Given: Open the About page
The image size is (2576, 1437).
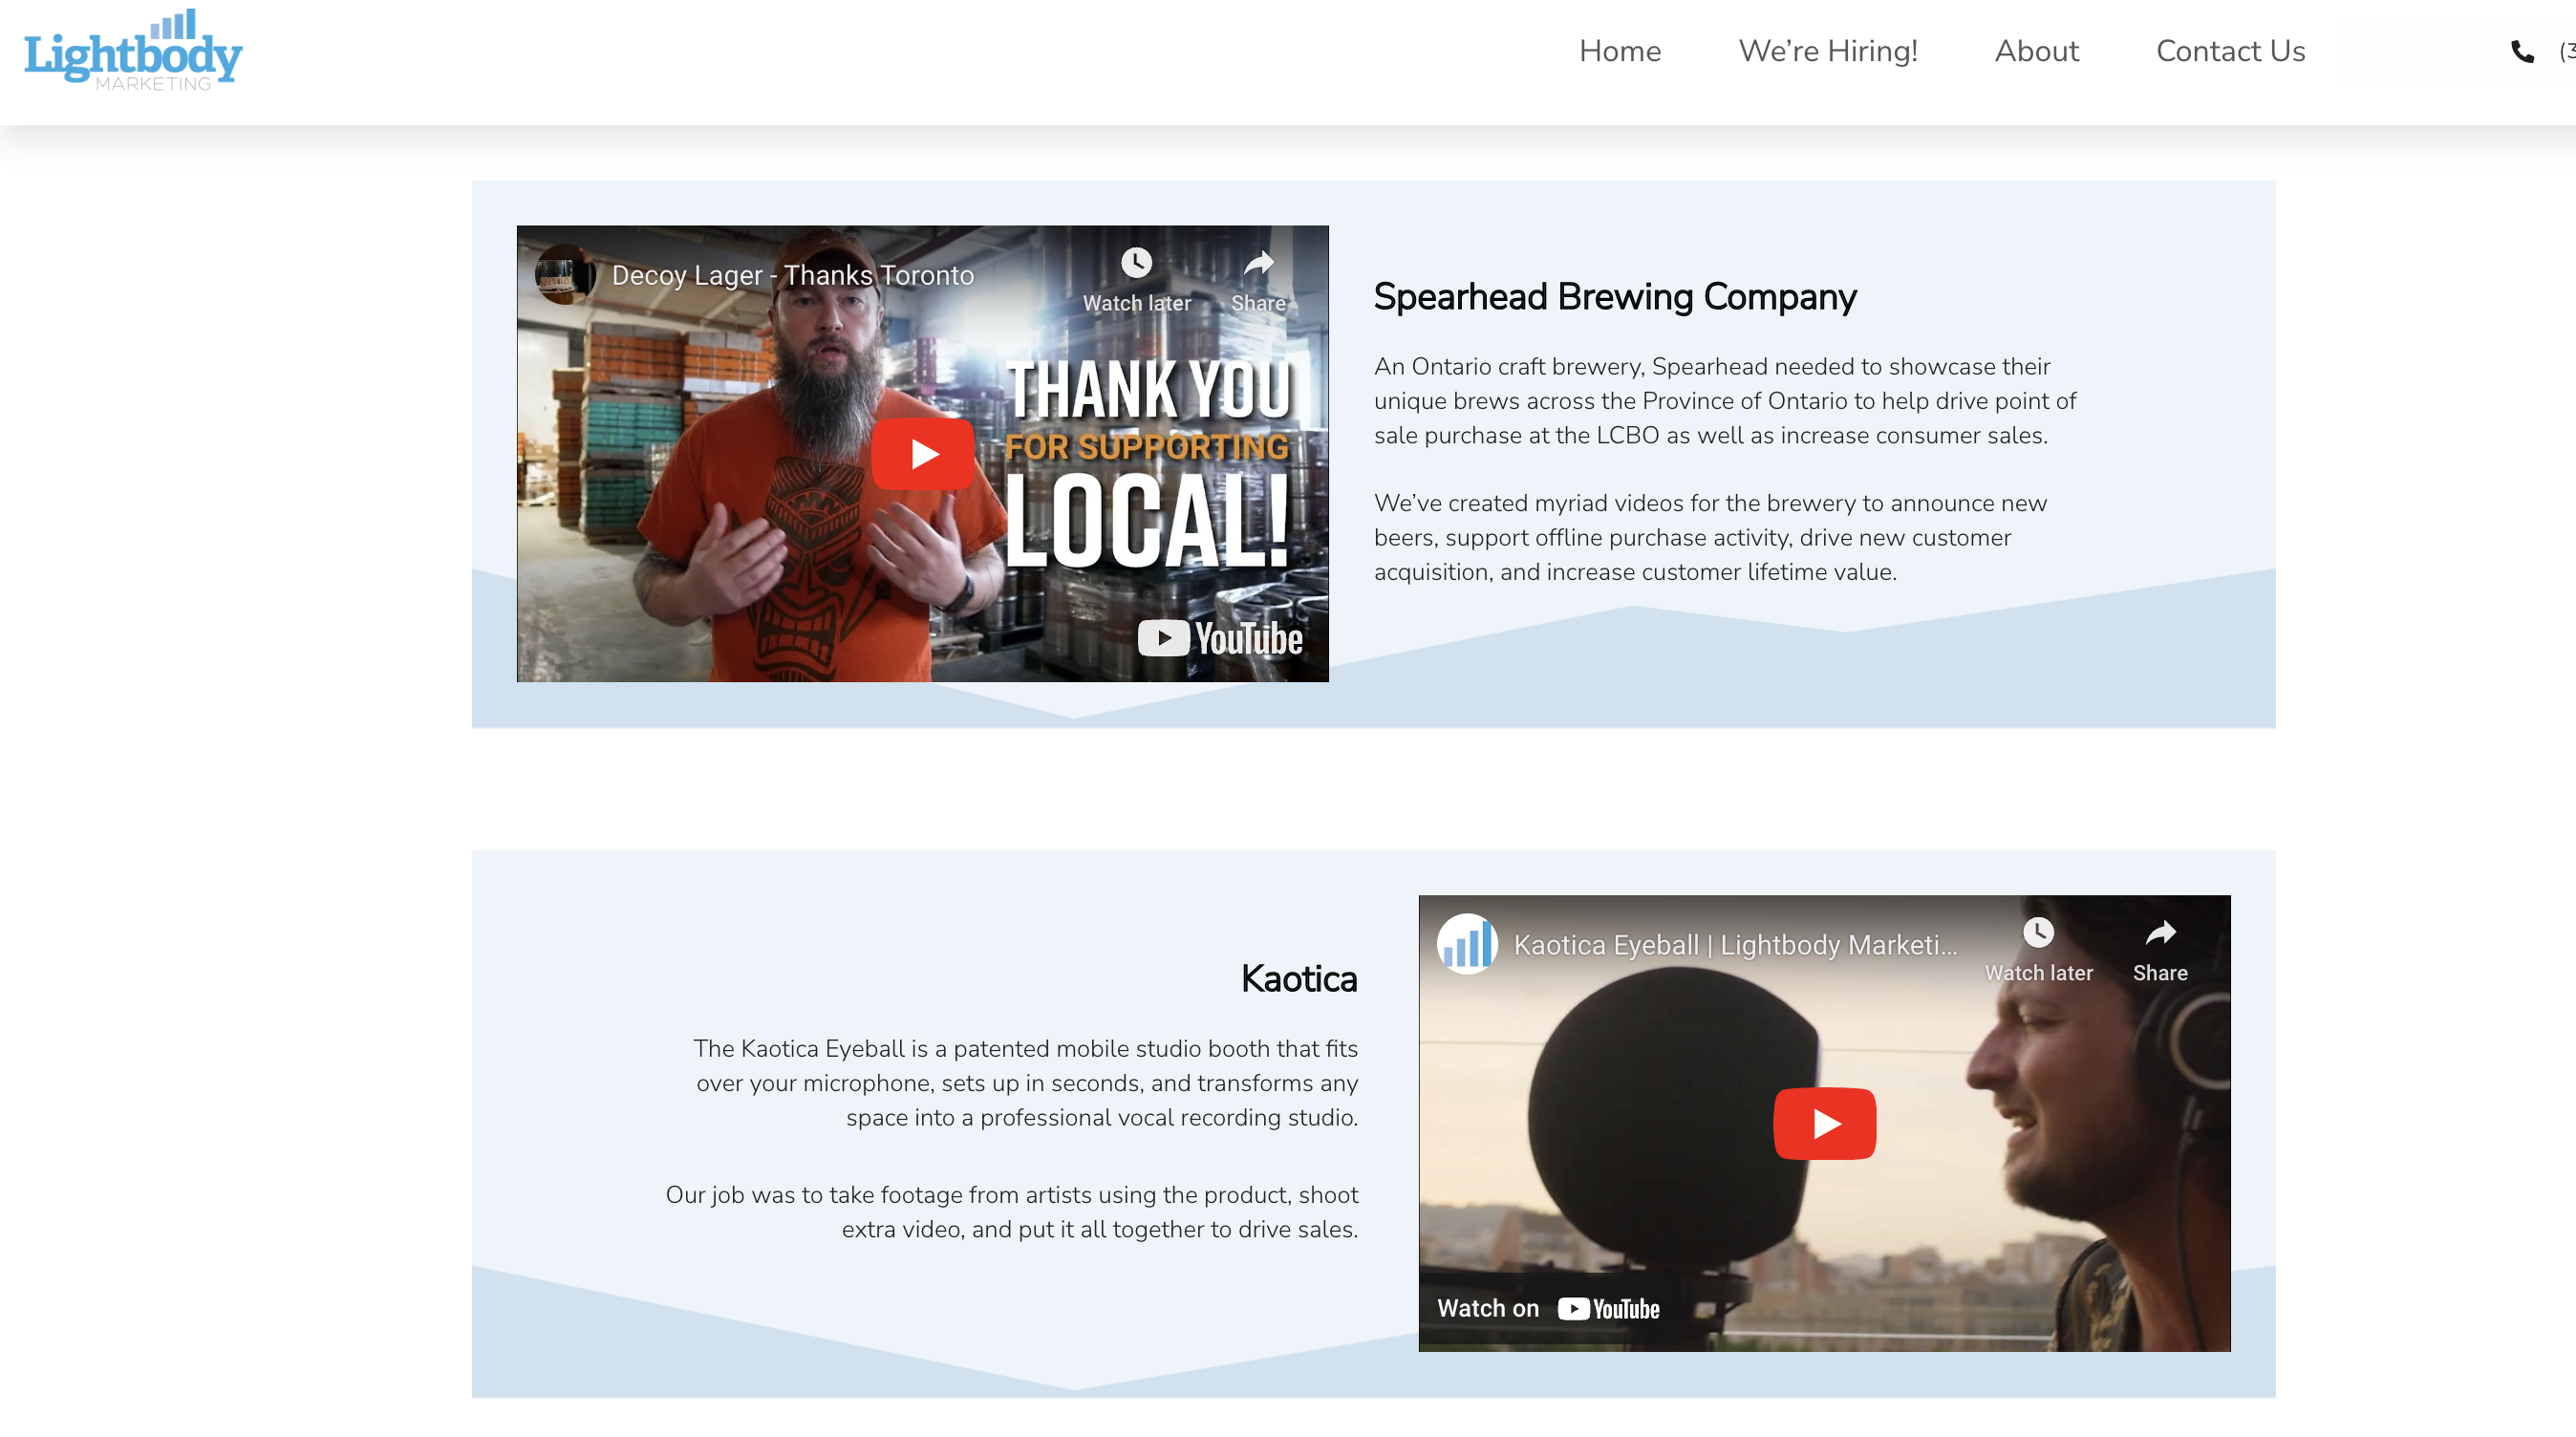Looking at the screenshot, I should (2036, 51).
